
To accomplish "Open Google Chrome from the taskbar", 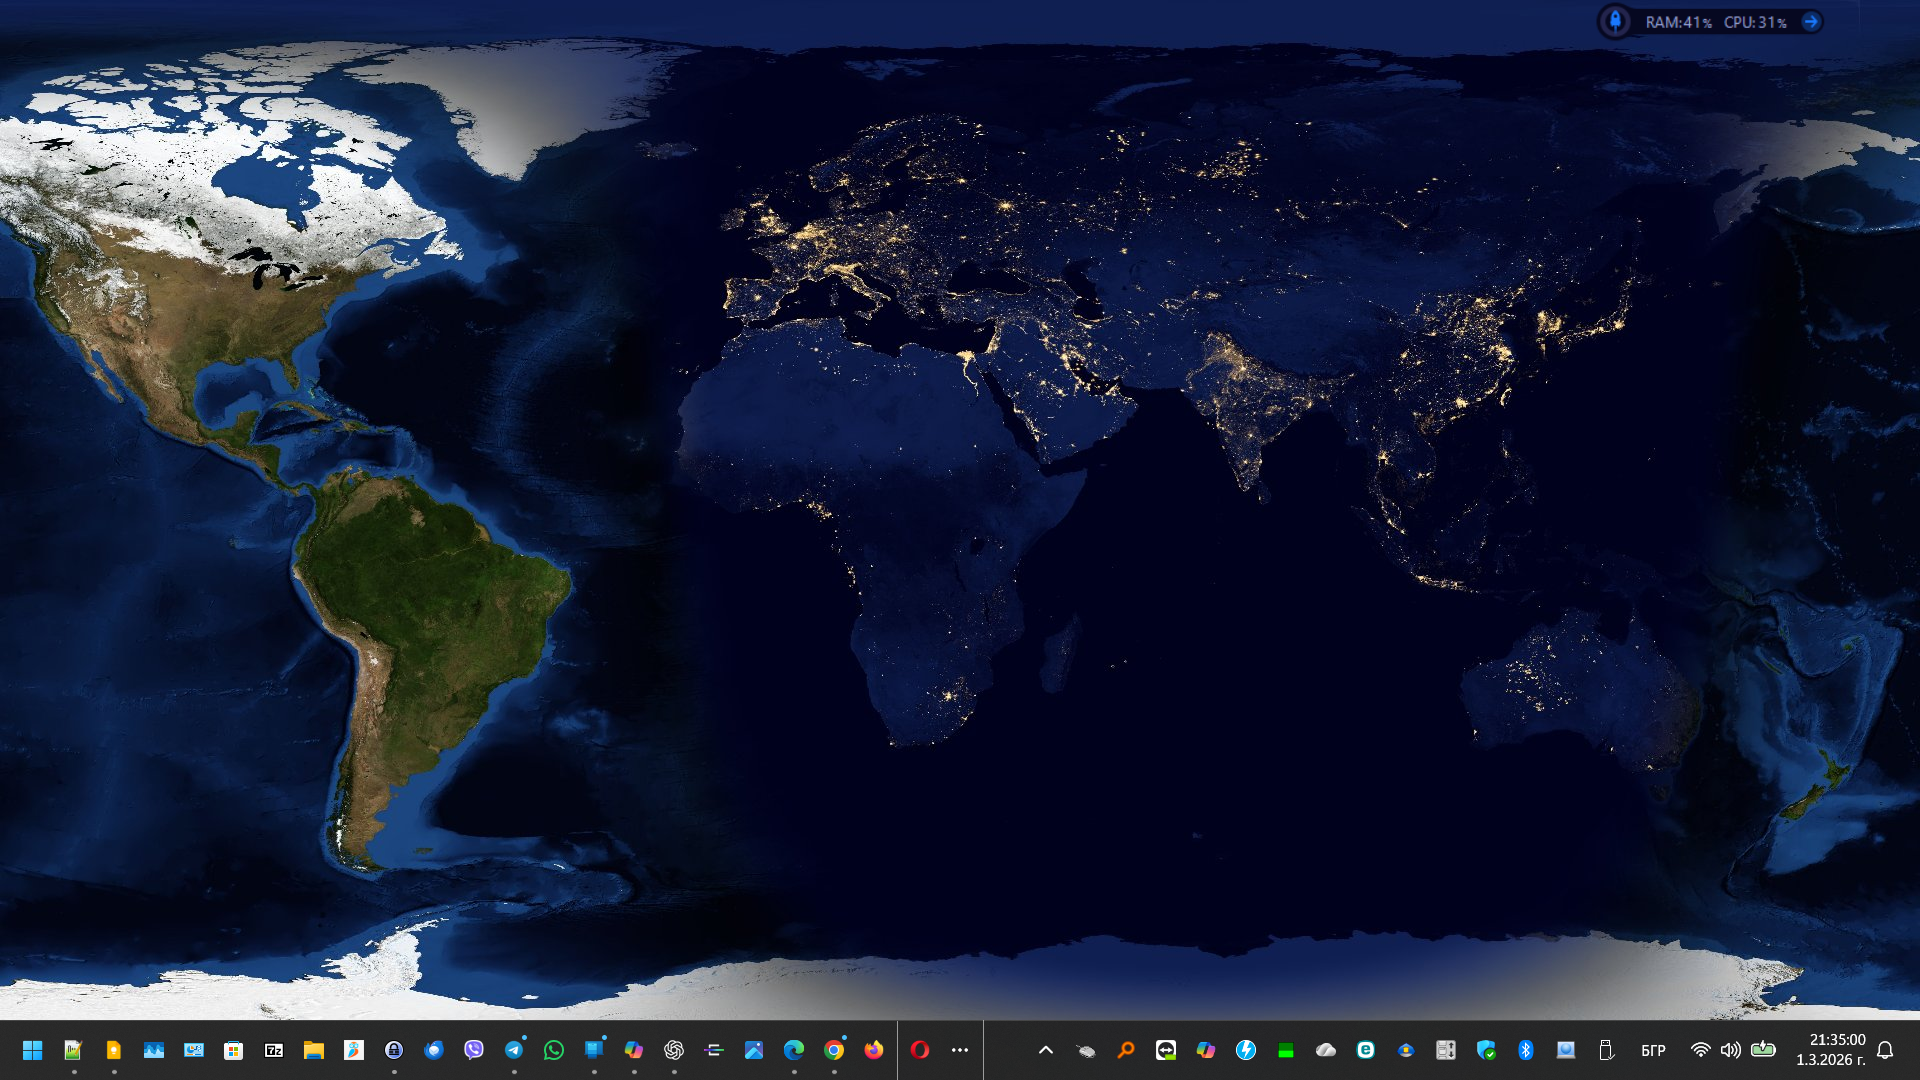I will pos(834,1050).
